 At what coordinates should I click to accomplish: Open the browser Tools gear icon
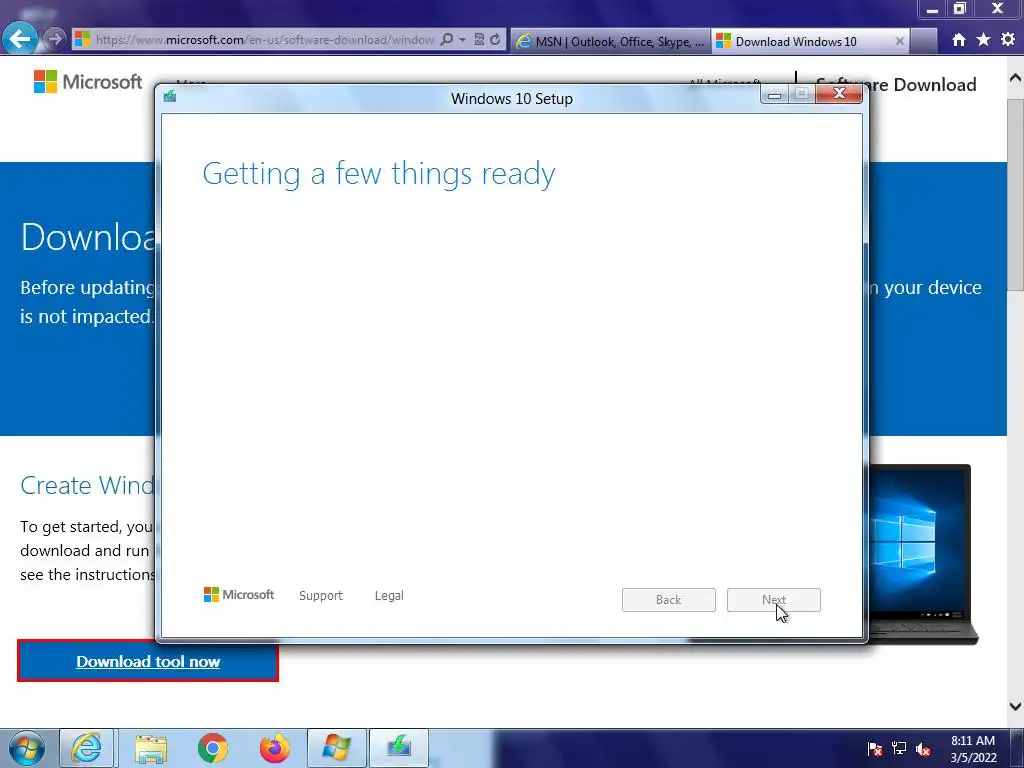[1008, 40]
